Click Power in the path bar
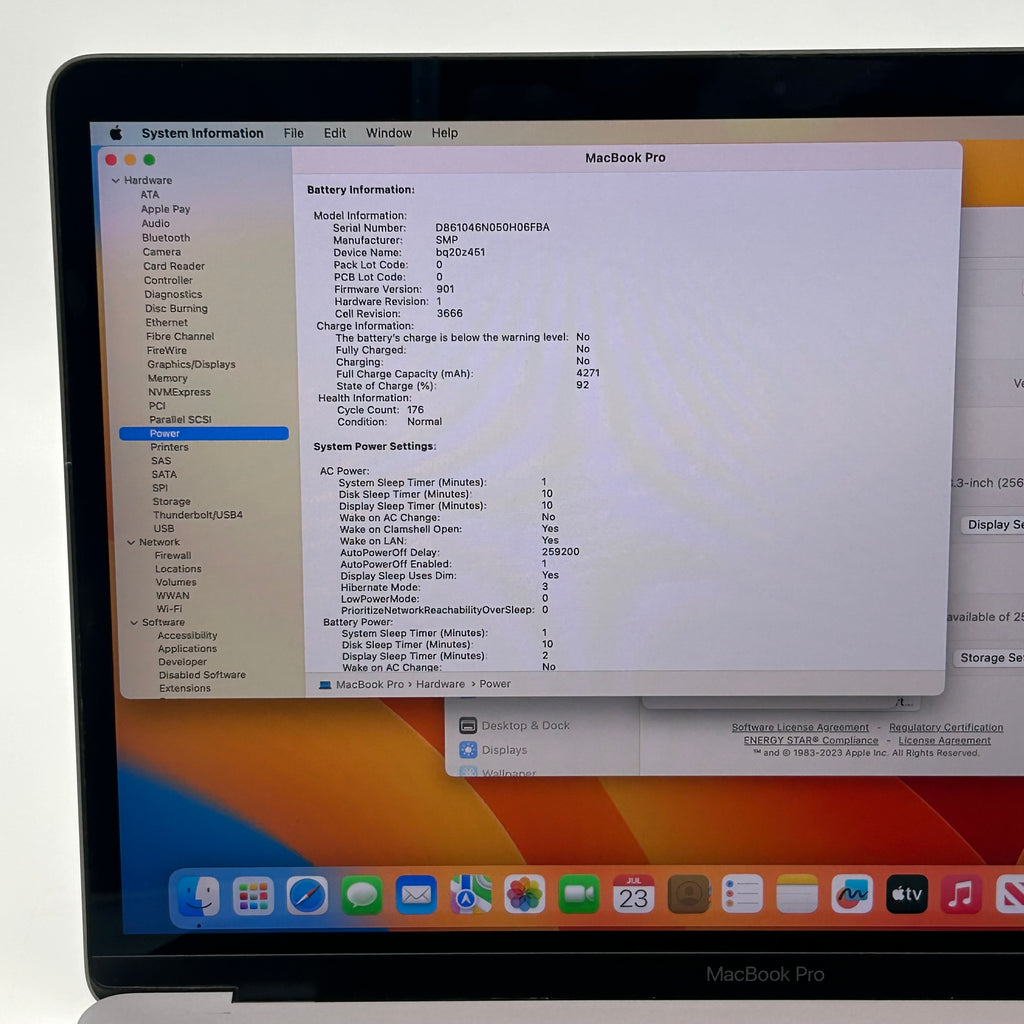Viewport: 1024px width, 1024px height. tap(495, 684)
